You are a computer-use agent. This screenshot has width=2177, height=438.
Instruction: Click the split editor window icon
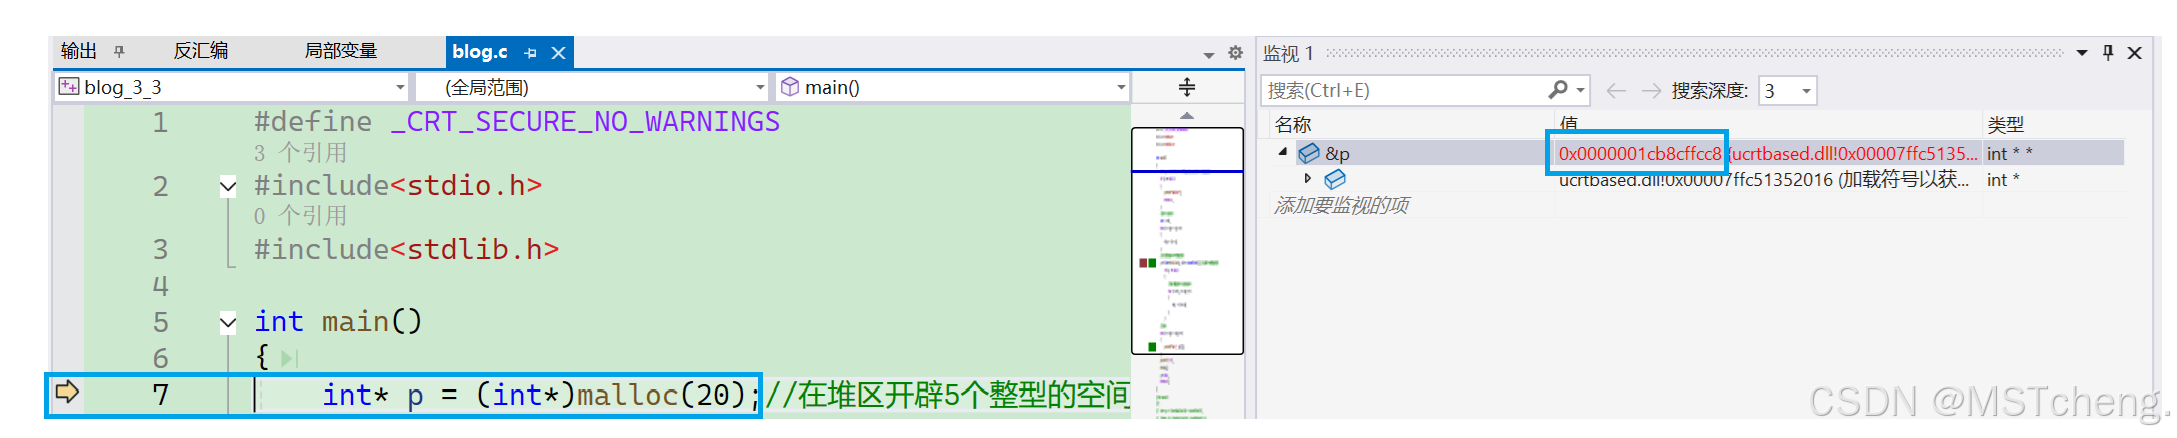[1186, 88]
